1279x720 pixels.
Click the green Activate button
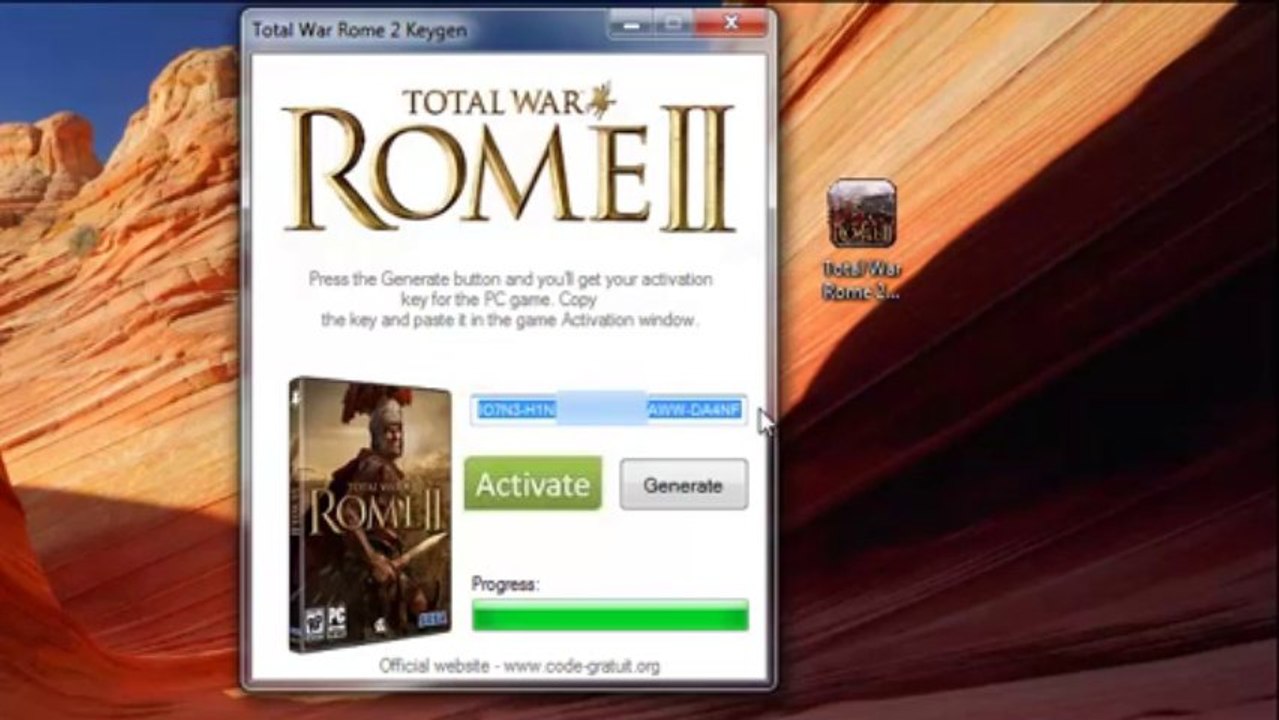(x=533, y=484)
